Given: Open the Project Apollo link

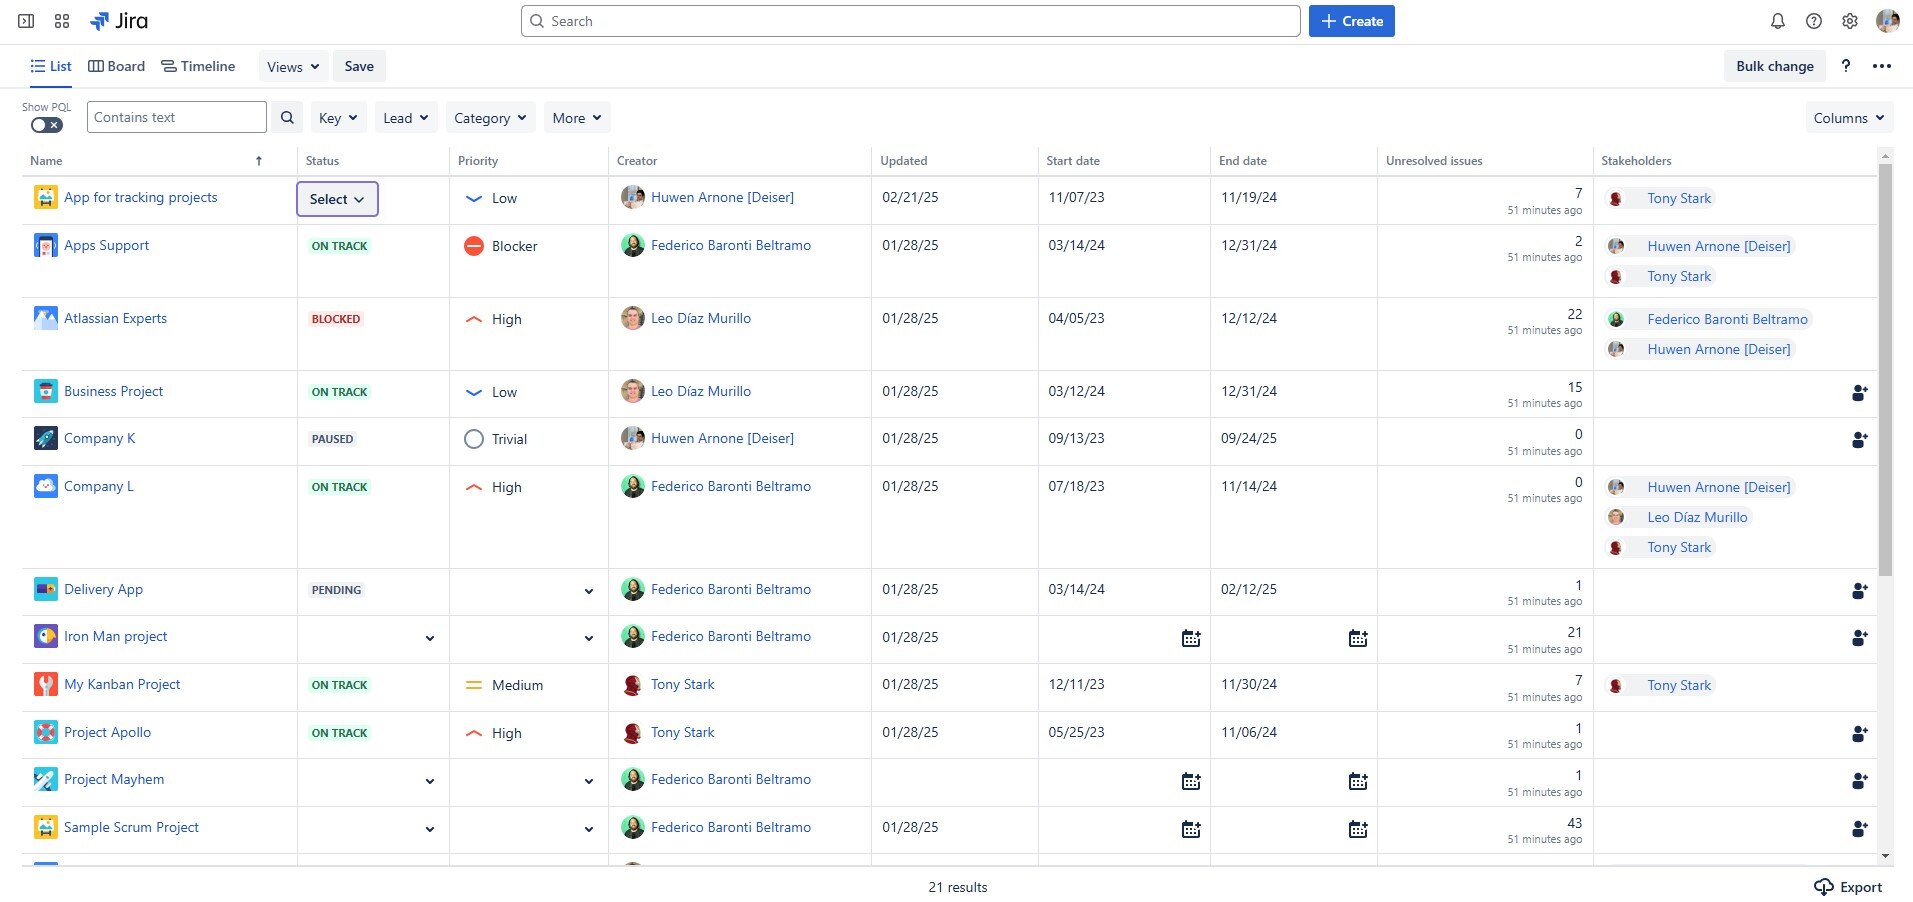Looking at the screenshot, I should [107, 732].
